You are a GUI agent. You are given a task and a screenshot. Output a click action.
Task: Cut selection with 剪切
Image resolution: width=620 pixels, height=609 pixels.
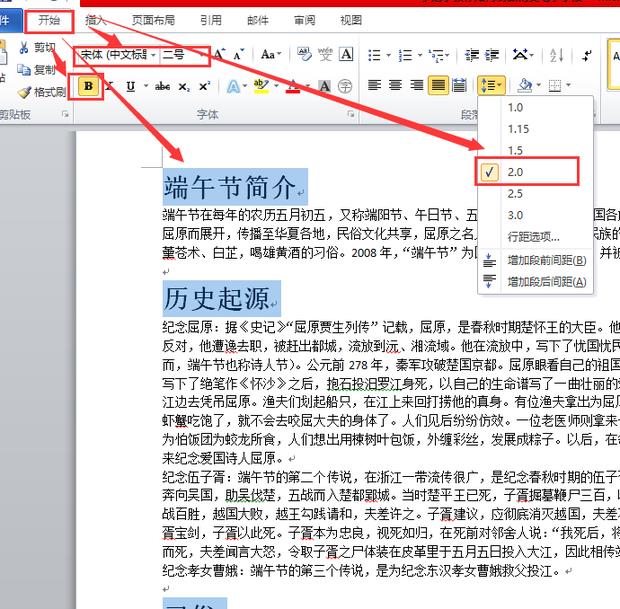pyautogui.click(x=38, y=47)
